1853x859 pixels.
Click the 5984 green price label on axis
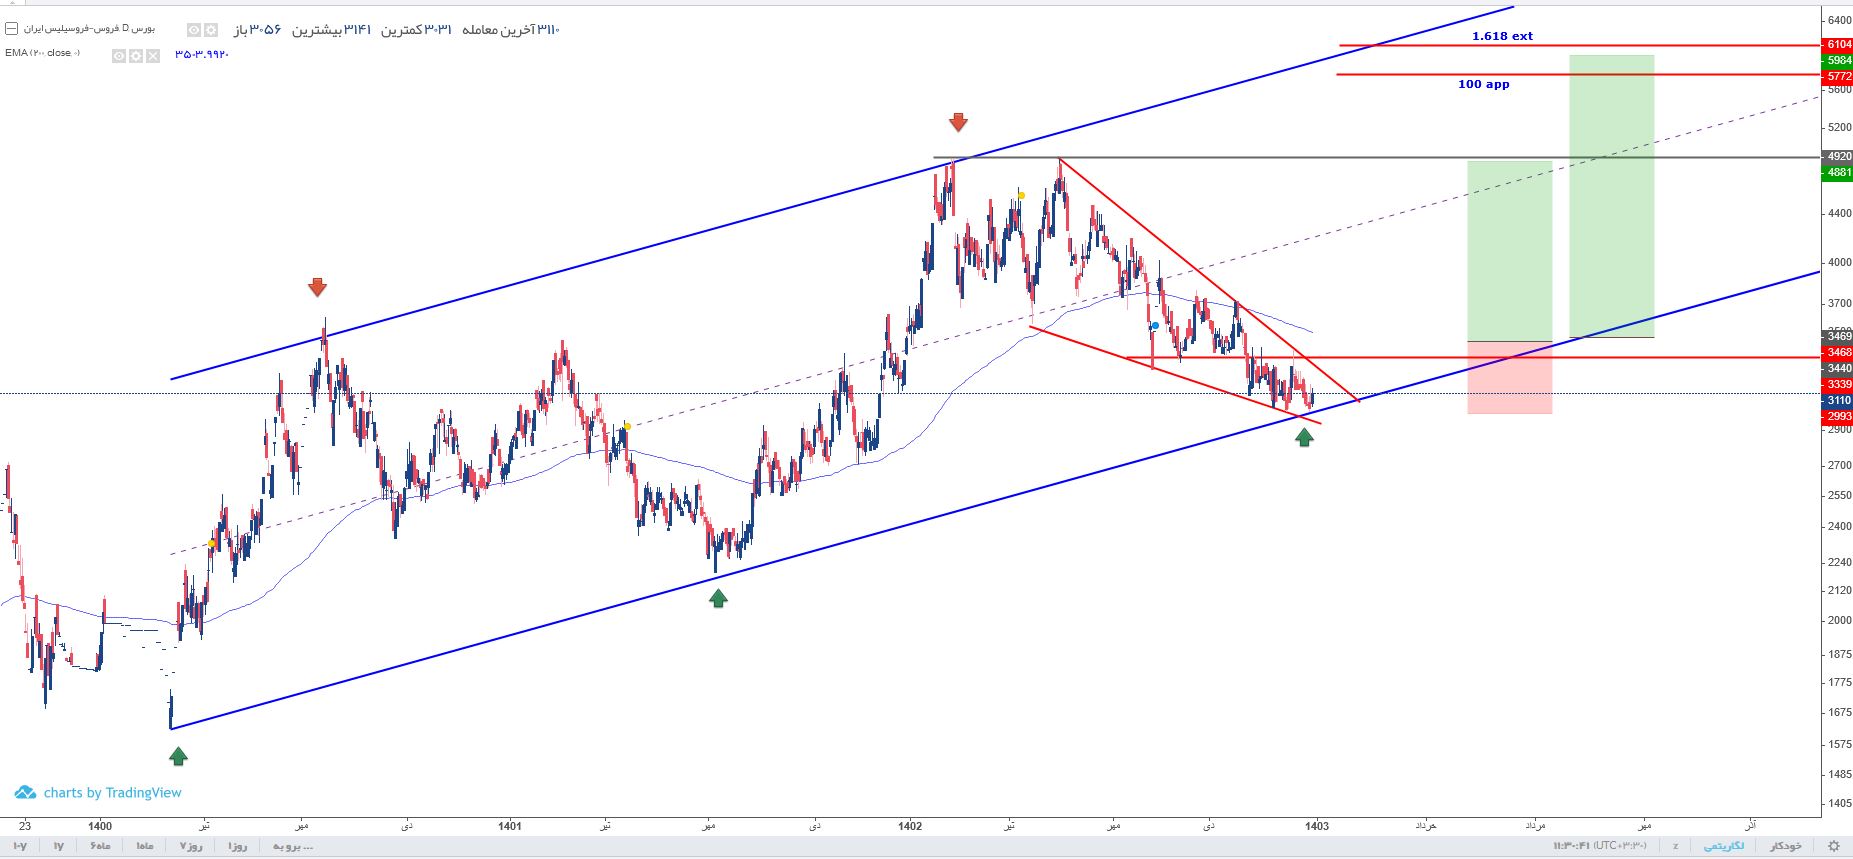pyautogui.click(x=1839, y=61)
